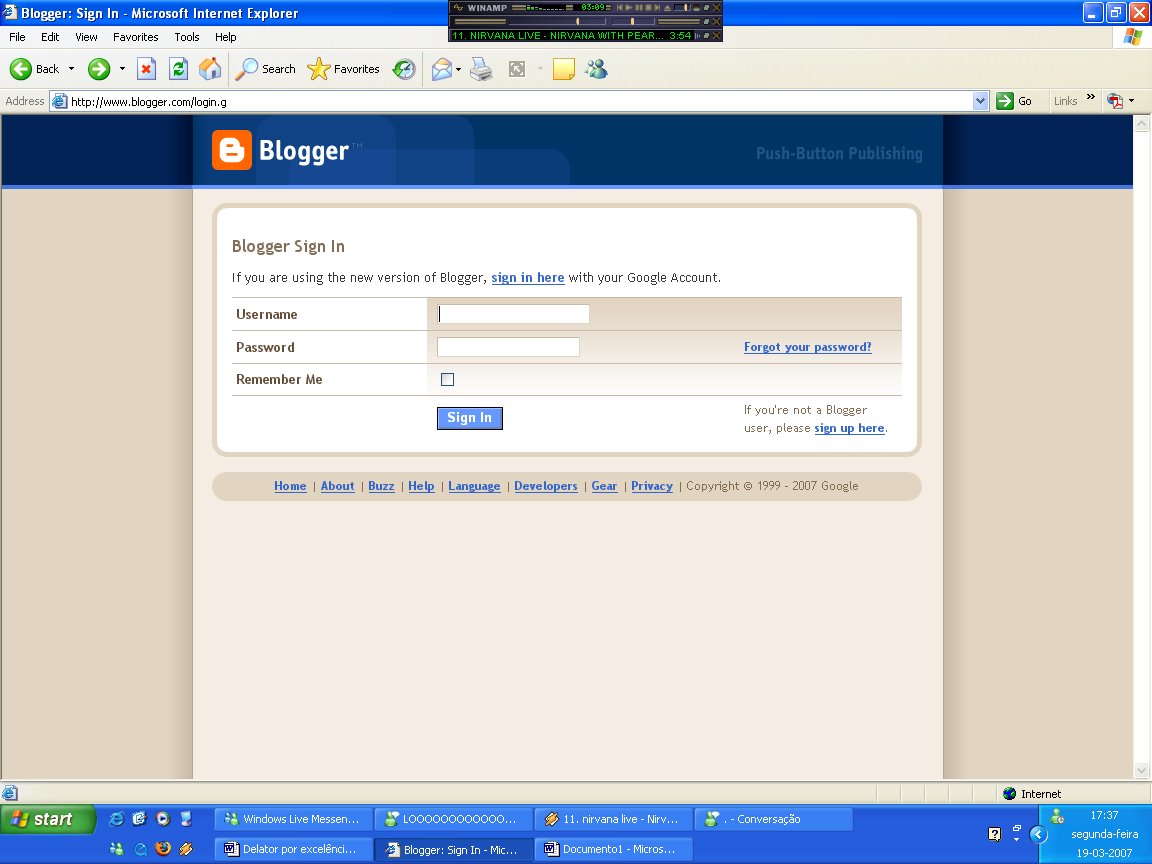Click the Winamp pause button
Image resolution: width=1152 pixels, height=864 pixels.
point(638,7)
